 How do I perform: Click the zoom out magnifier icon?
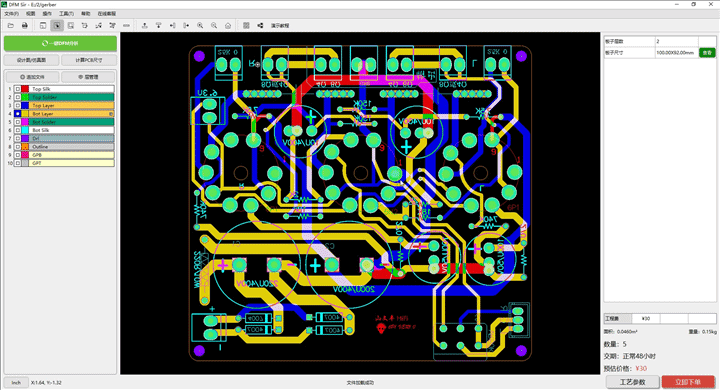pos(214,26)
